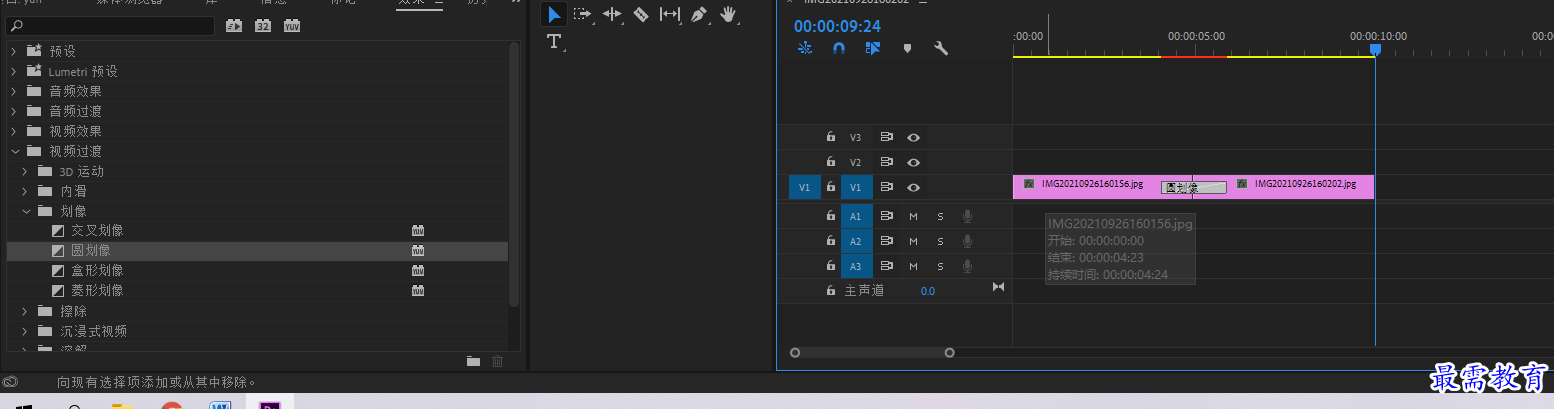Image resolution: width=1554 pixels, height=409 pixels.
Task: Toggle sync lock for V3 track
Action: (x=886, y=137)
